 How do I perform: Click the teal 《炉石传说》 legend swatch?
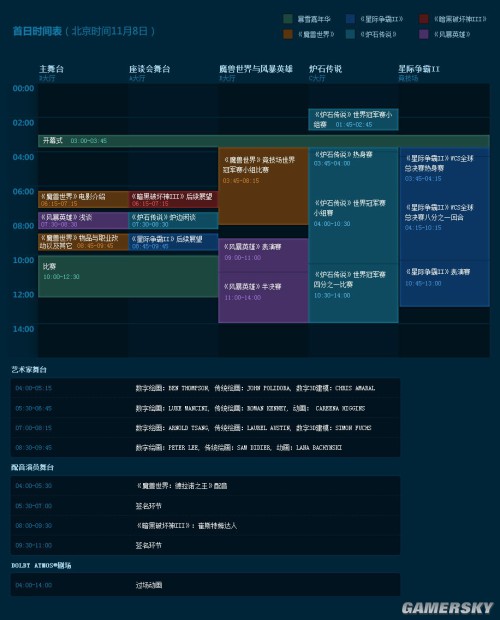coord(350,34)
